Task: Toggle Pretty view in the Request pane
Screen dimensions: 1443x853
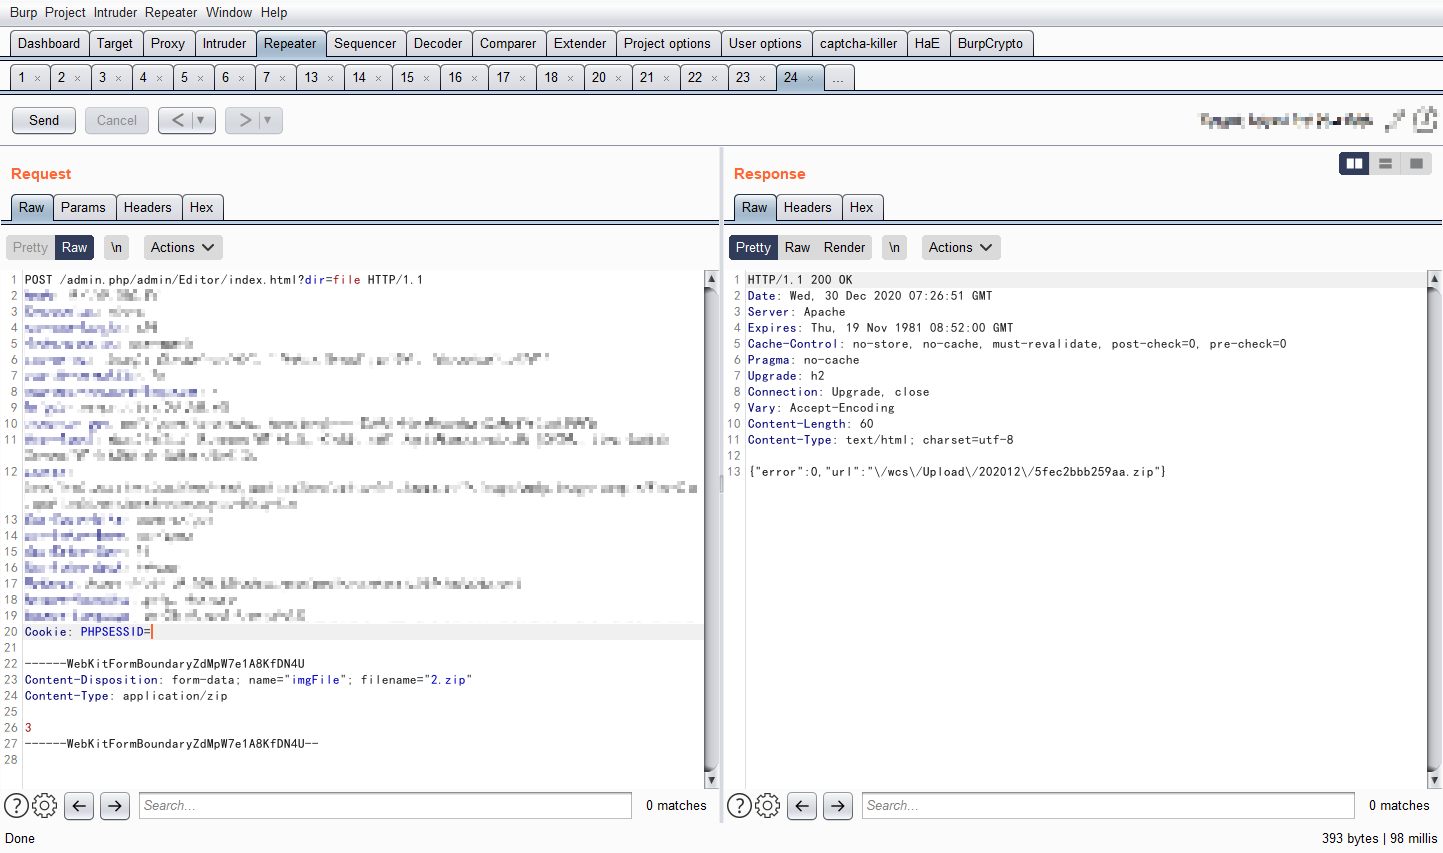Action: point(30,247)
